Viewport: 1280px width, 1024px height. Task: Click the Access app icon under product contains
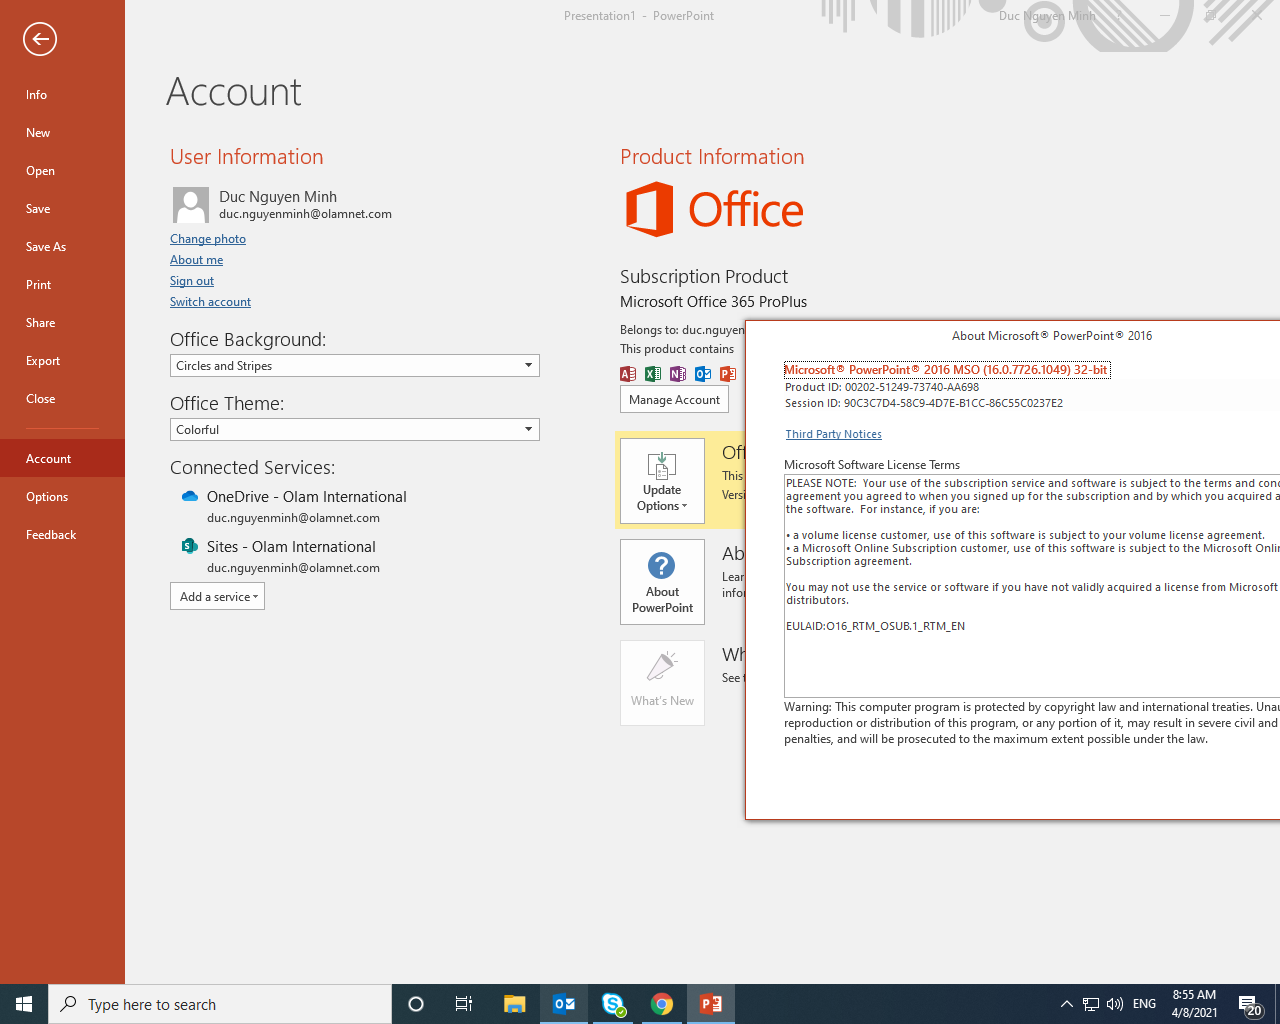click(x=628, y=374)
